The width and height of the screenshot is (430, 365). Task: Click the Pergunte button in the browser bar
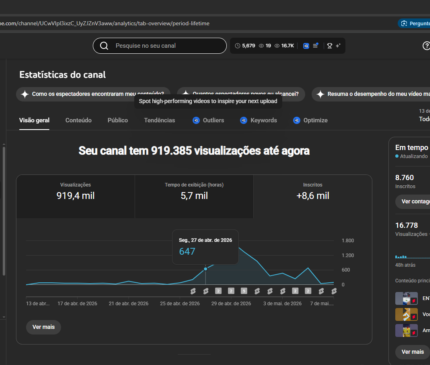coord(414,23)
